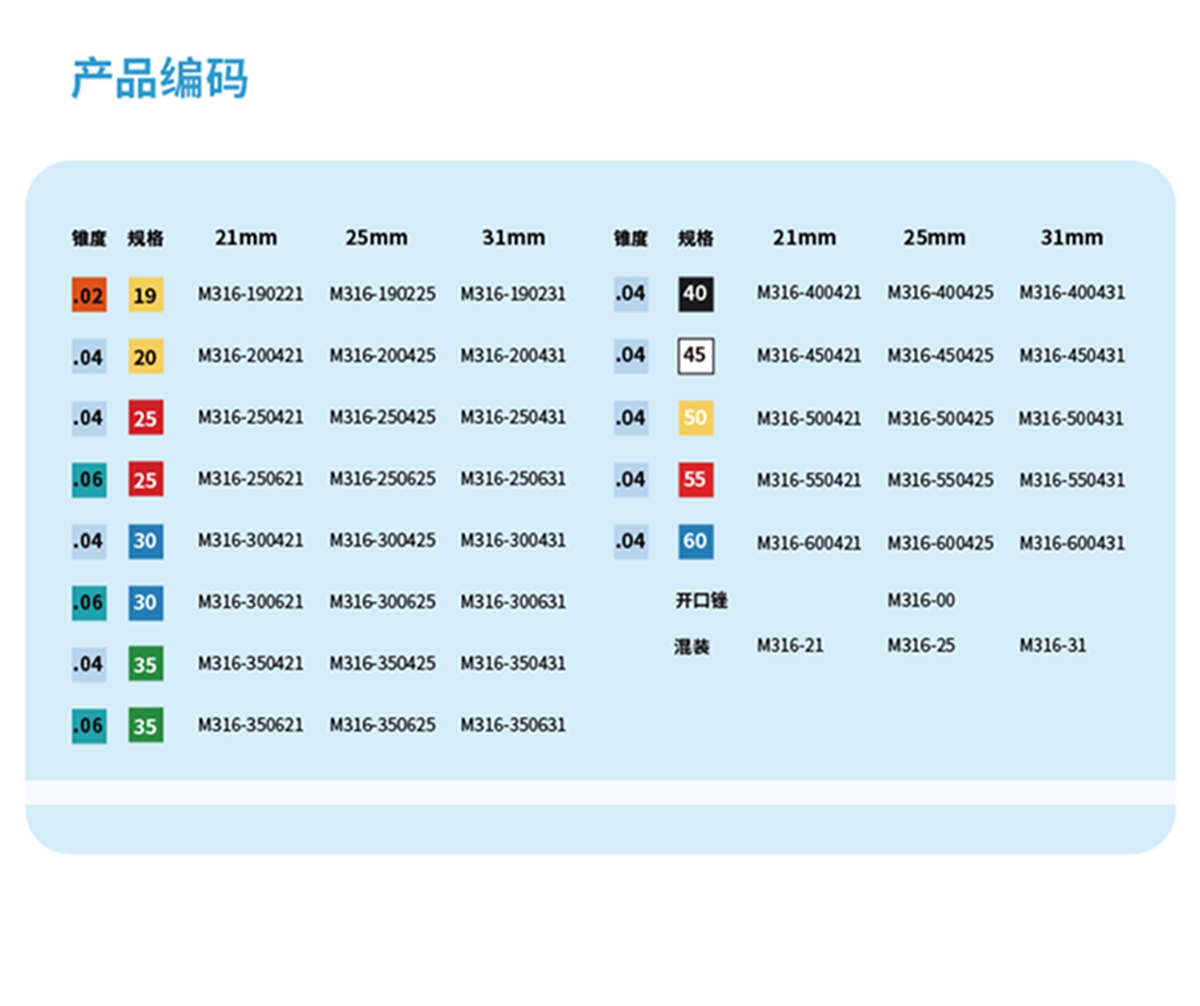Click product code M316-600425
1200x1006 pixels.
point(940,543)
